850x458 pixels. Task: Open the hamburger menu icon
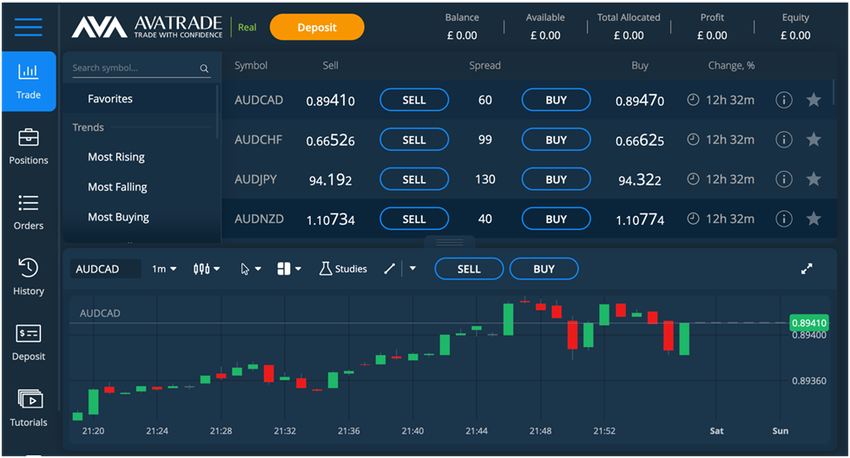pyautogui.click(x=28, y=27)
